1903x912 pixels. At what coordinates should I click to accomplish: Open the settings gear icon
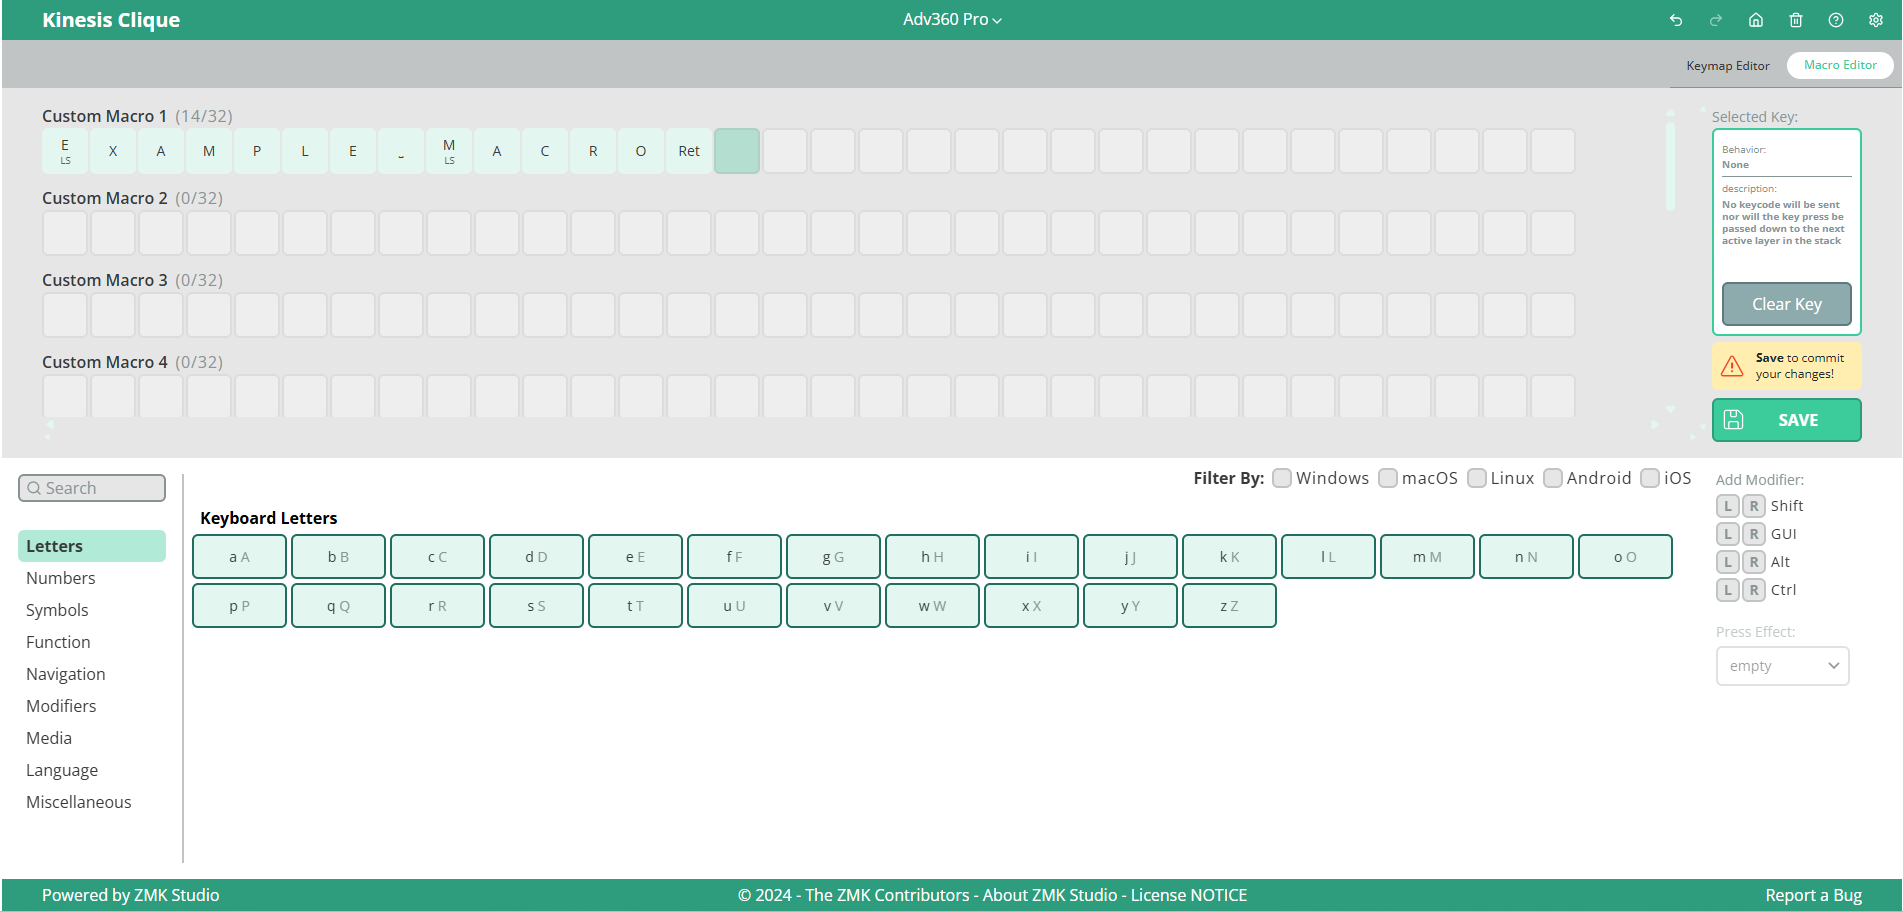point(1876,20)
